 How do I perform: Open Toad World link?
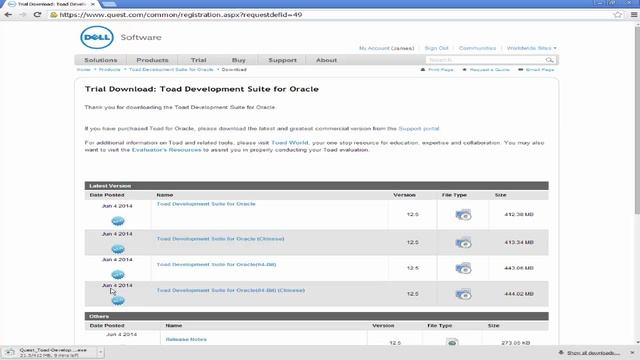click(x=290, y=143)
